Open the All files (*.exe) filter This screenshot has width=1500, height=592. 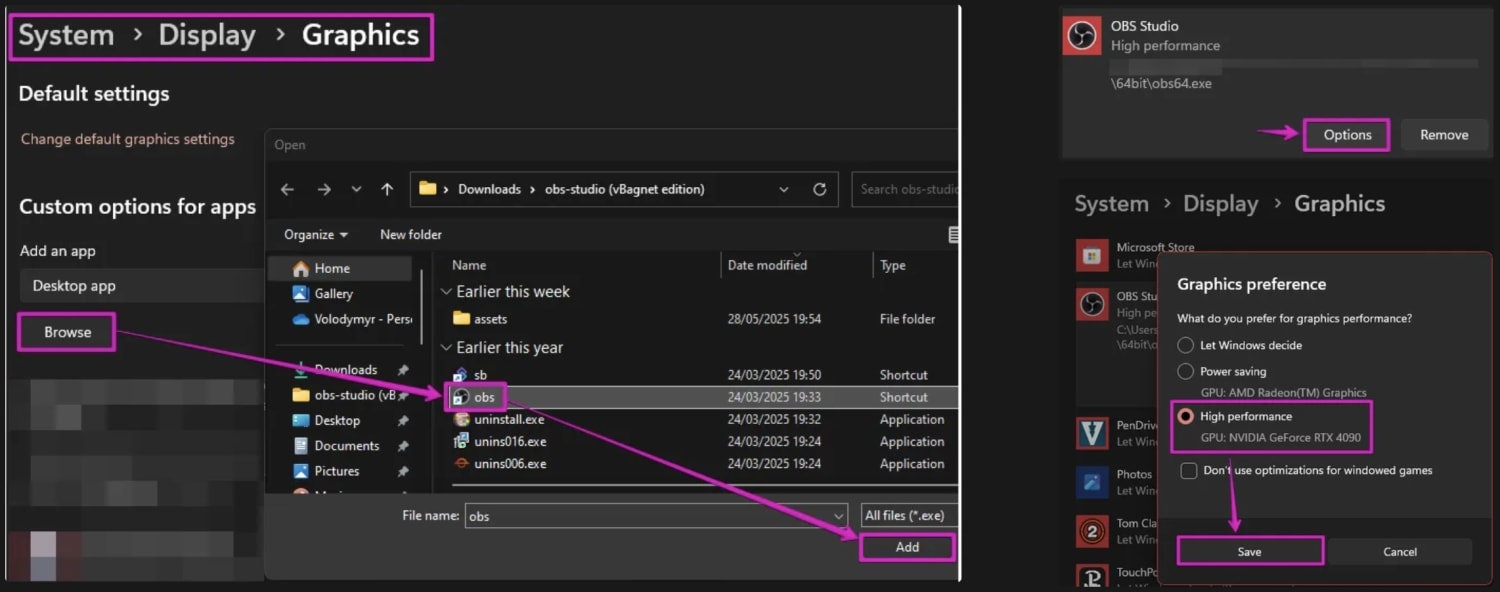click(908, 515)
